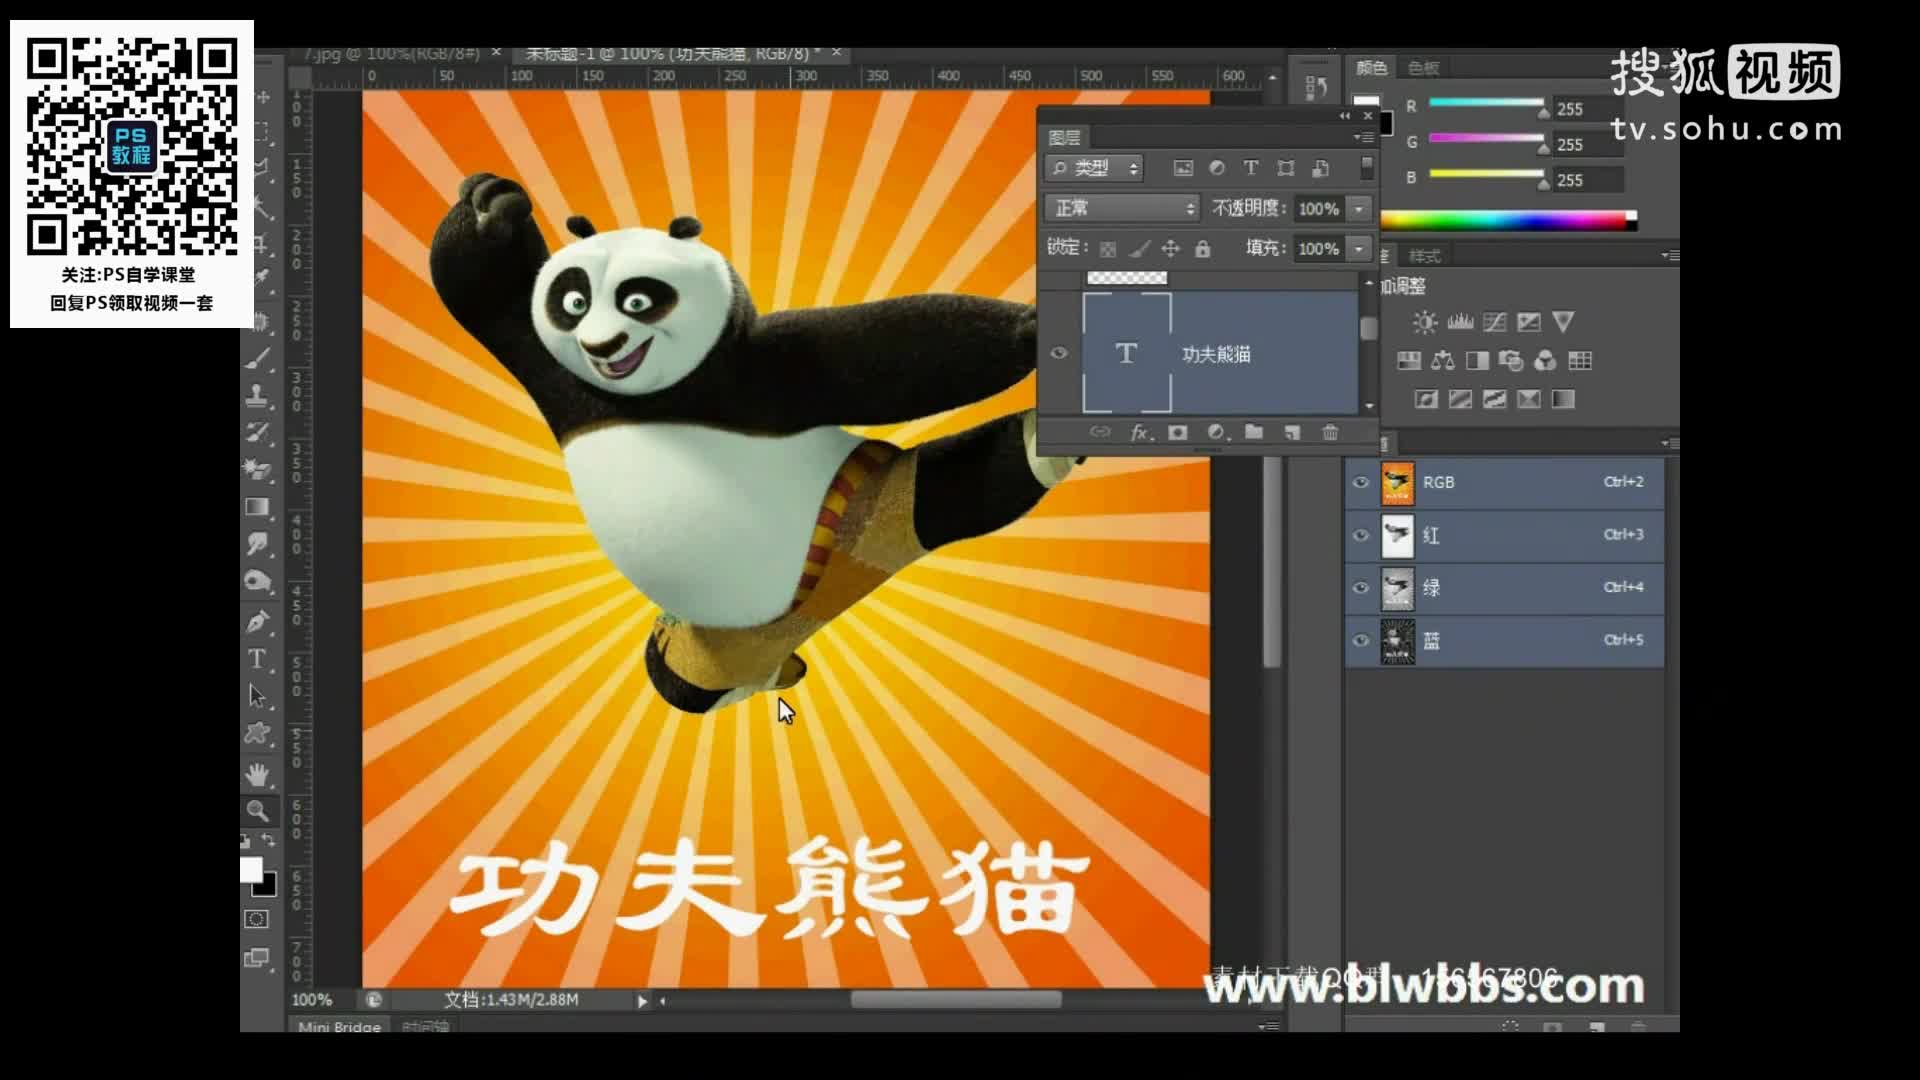1920x1080 pixels.
Task: Toggle visibility of 蓝 channel
Action: [x=1361, y=640]
